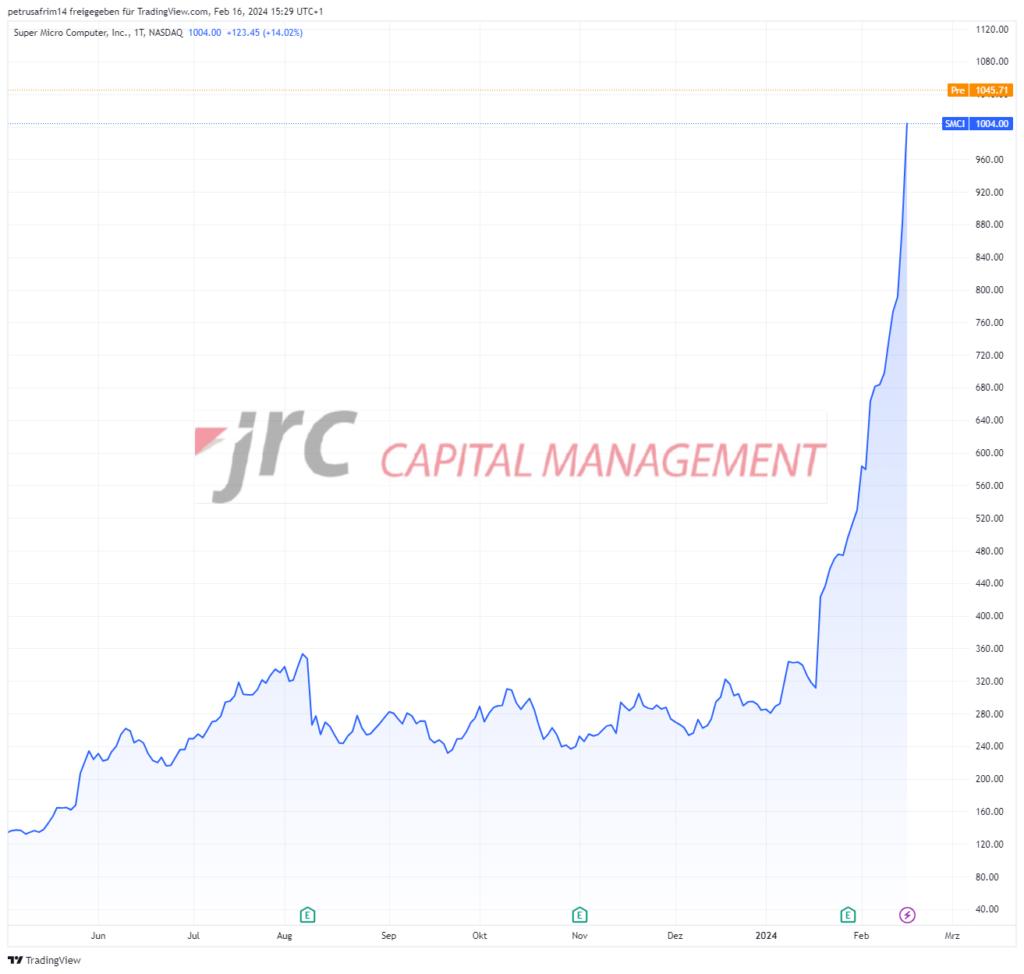Click the TradingView logo at bottom left
The image size is (1024, 974).
tap(44, 960)
